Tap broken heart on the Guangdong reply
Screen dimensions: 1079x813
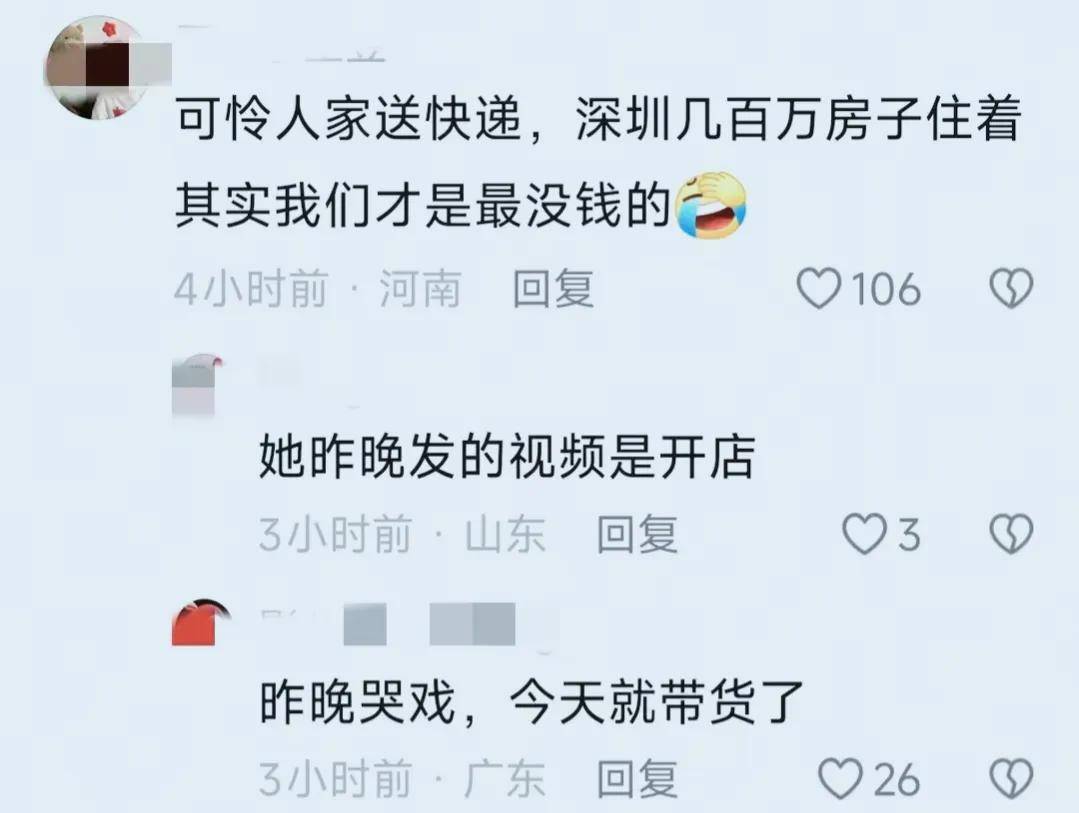point(1011,779)
